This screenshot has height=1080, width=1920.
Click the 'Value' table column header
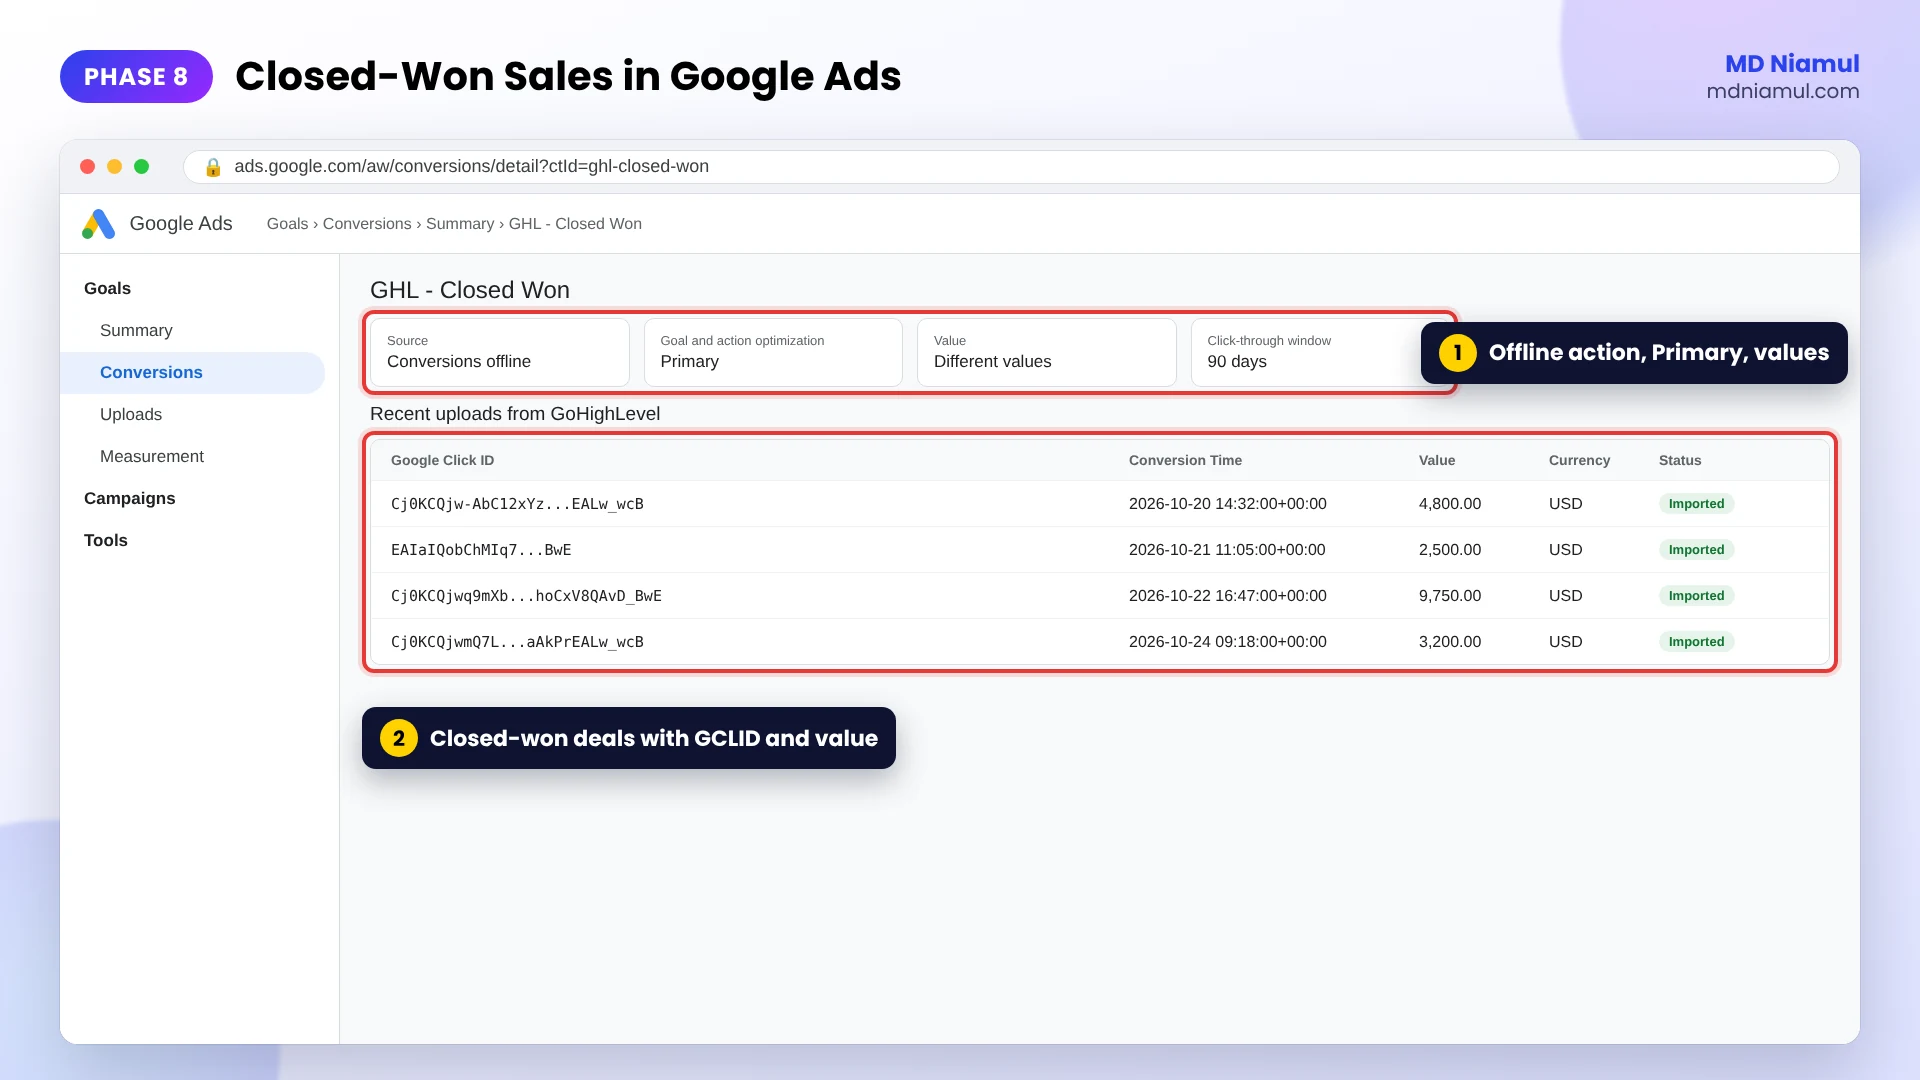pyautogui.click(x=1437, y=460)
